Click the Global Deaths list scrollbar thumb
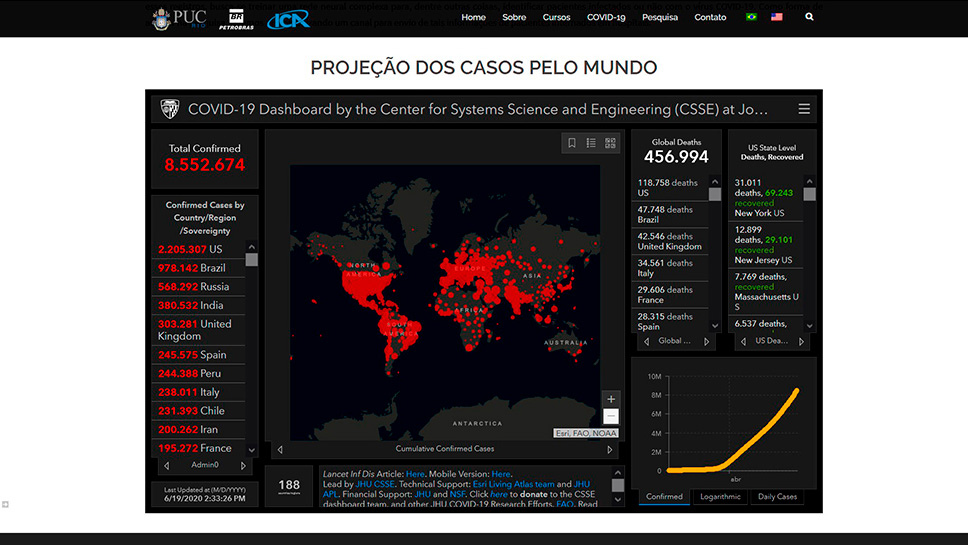The width and height of the screenshot is (968, 545). coord(715,194)
